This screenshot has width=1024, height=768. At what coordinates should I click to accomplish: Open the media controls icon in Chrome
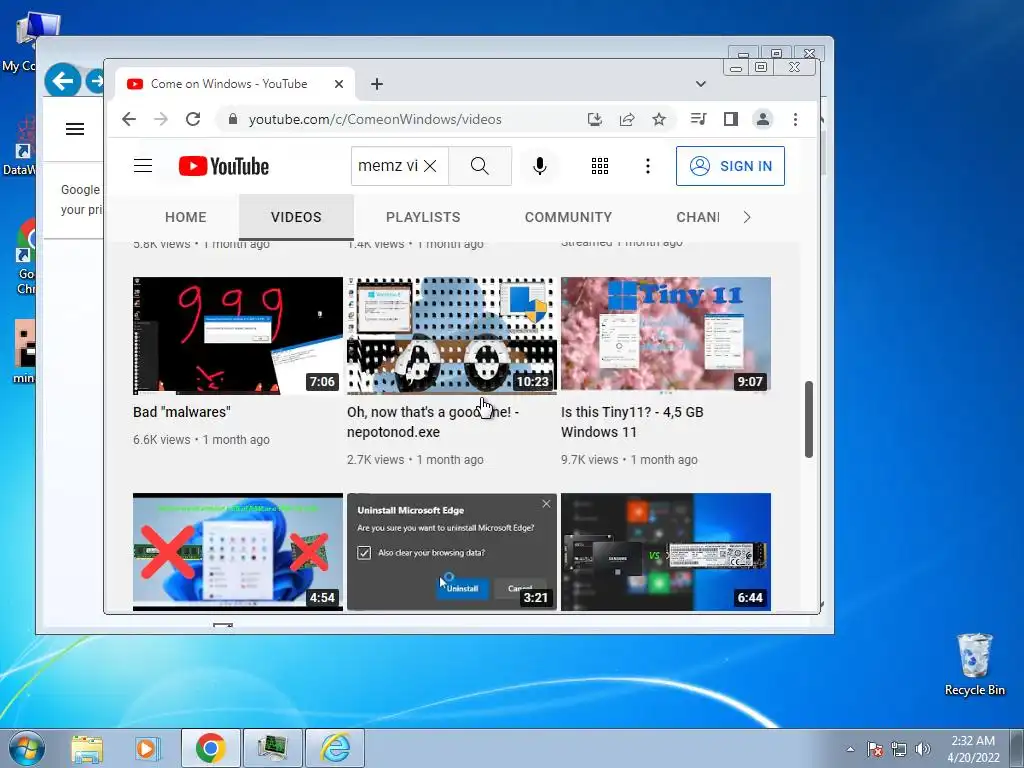[x=698, y=119]
